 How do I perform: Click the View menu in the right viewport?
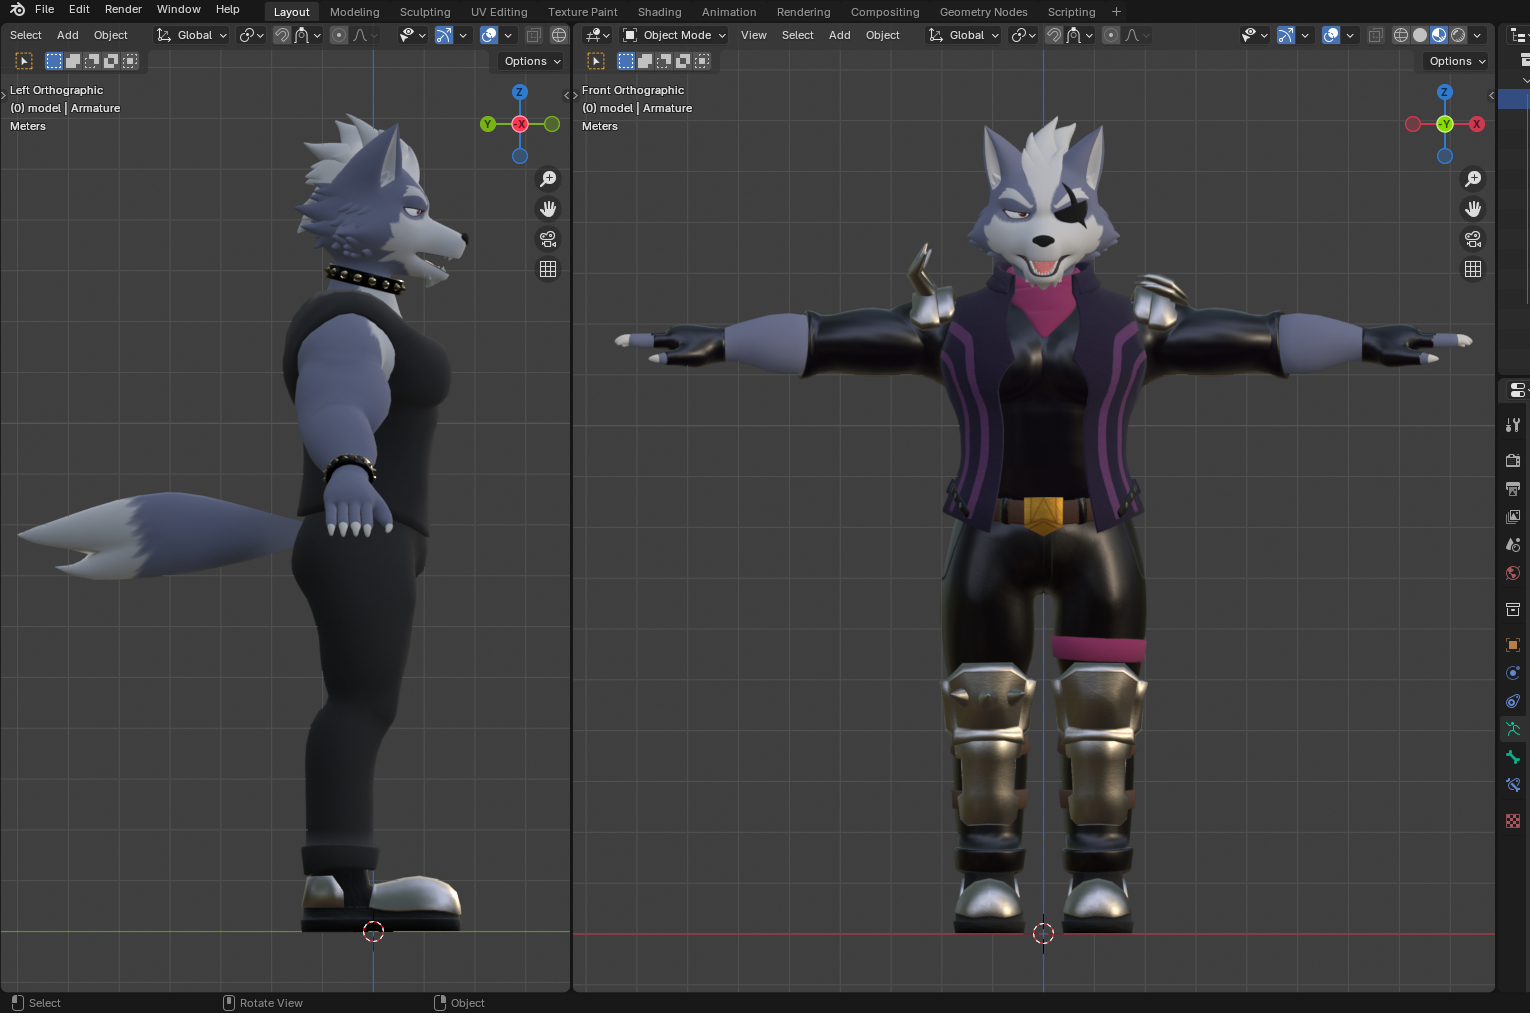[753, 35]
